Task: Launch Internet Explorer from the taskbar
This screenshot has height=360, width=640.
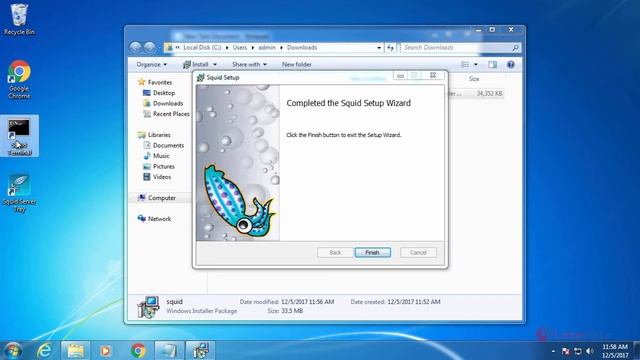Action: click(44, 351)
